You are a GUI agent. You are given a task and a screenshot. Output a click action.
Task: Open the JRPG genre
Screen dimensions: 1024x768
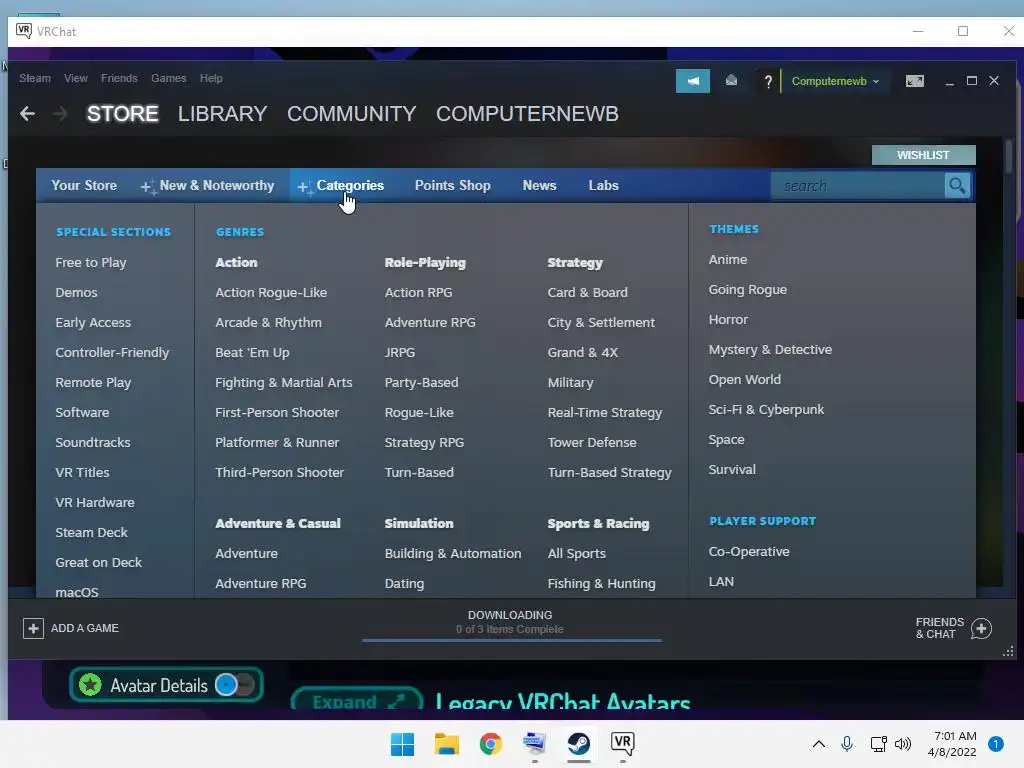pyautogui.click(x=400, y=353)
